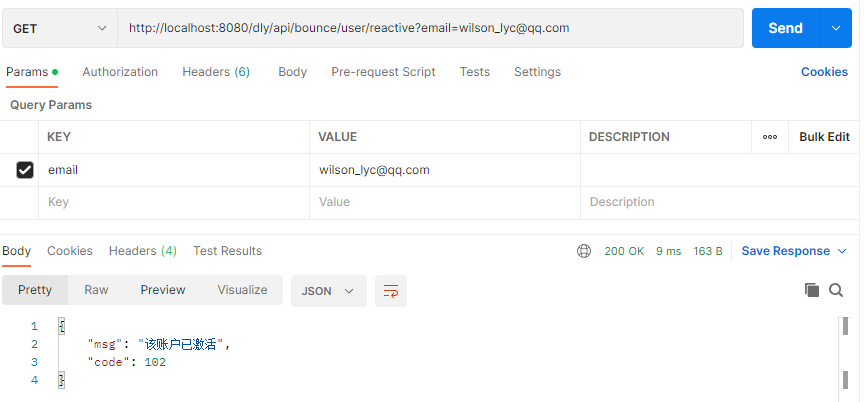Screen dimensions: 864x402
Task: Open the GET method dropdown
Action: [60, 28]
